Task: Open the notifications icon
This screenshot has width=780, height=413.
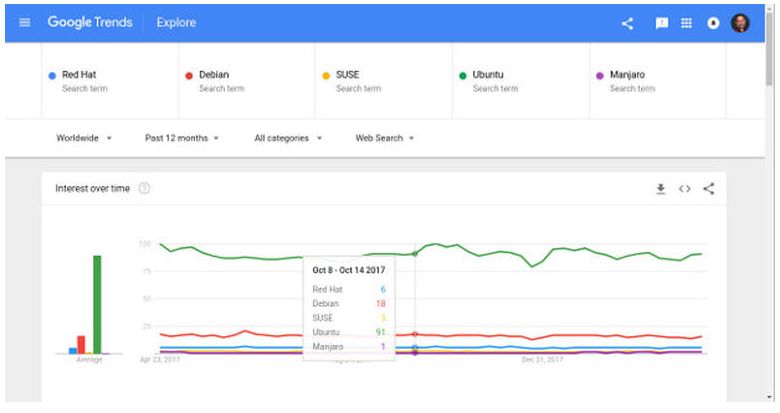Action: coord(714,23)
